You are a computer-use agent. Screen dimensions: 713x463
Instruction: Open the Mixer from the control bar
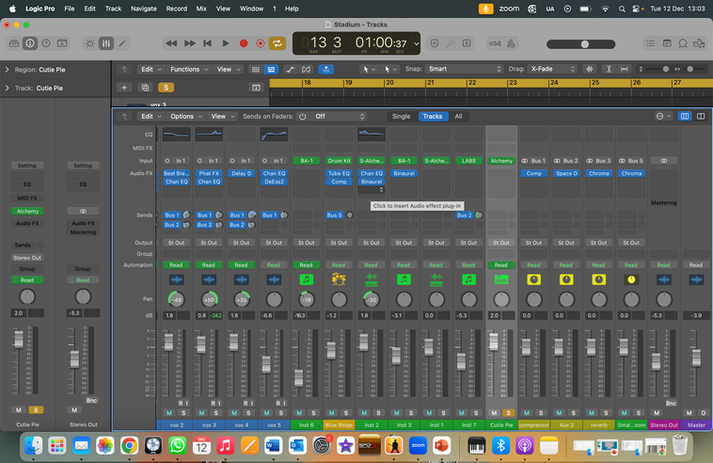point(106,43)
